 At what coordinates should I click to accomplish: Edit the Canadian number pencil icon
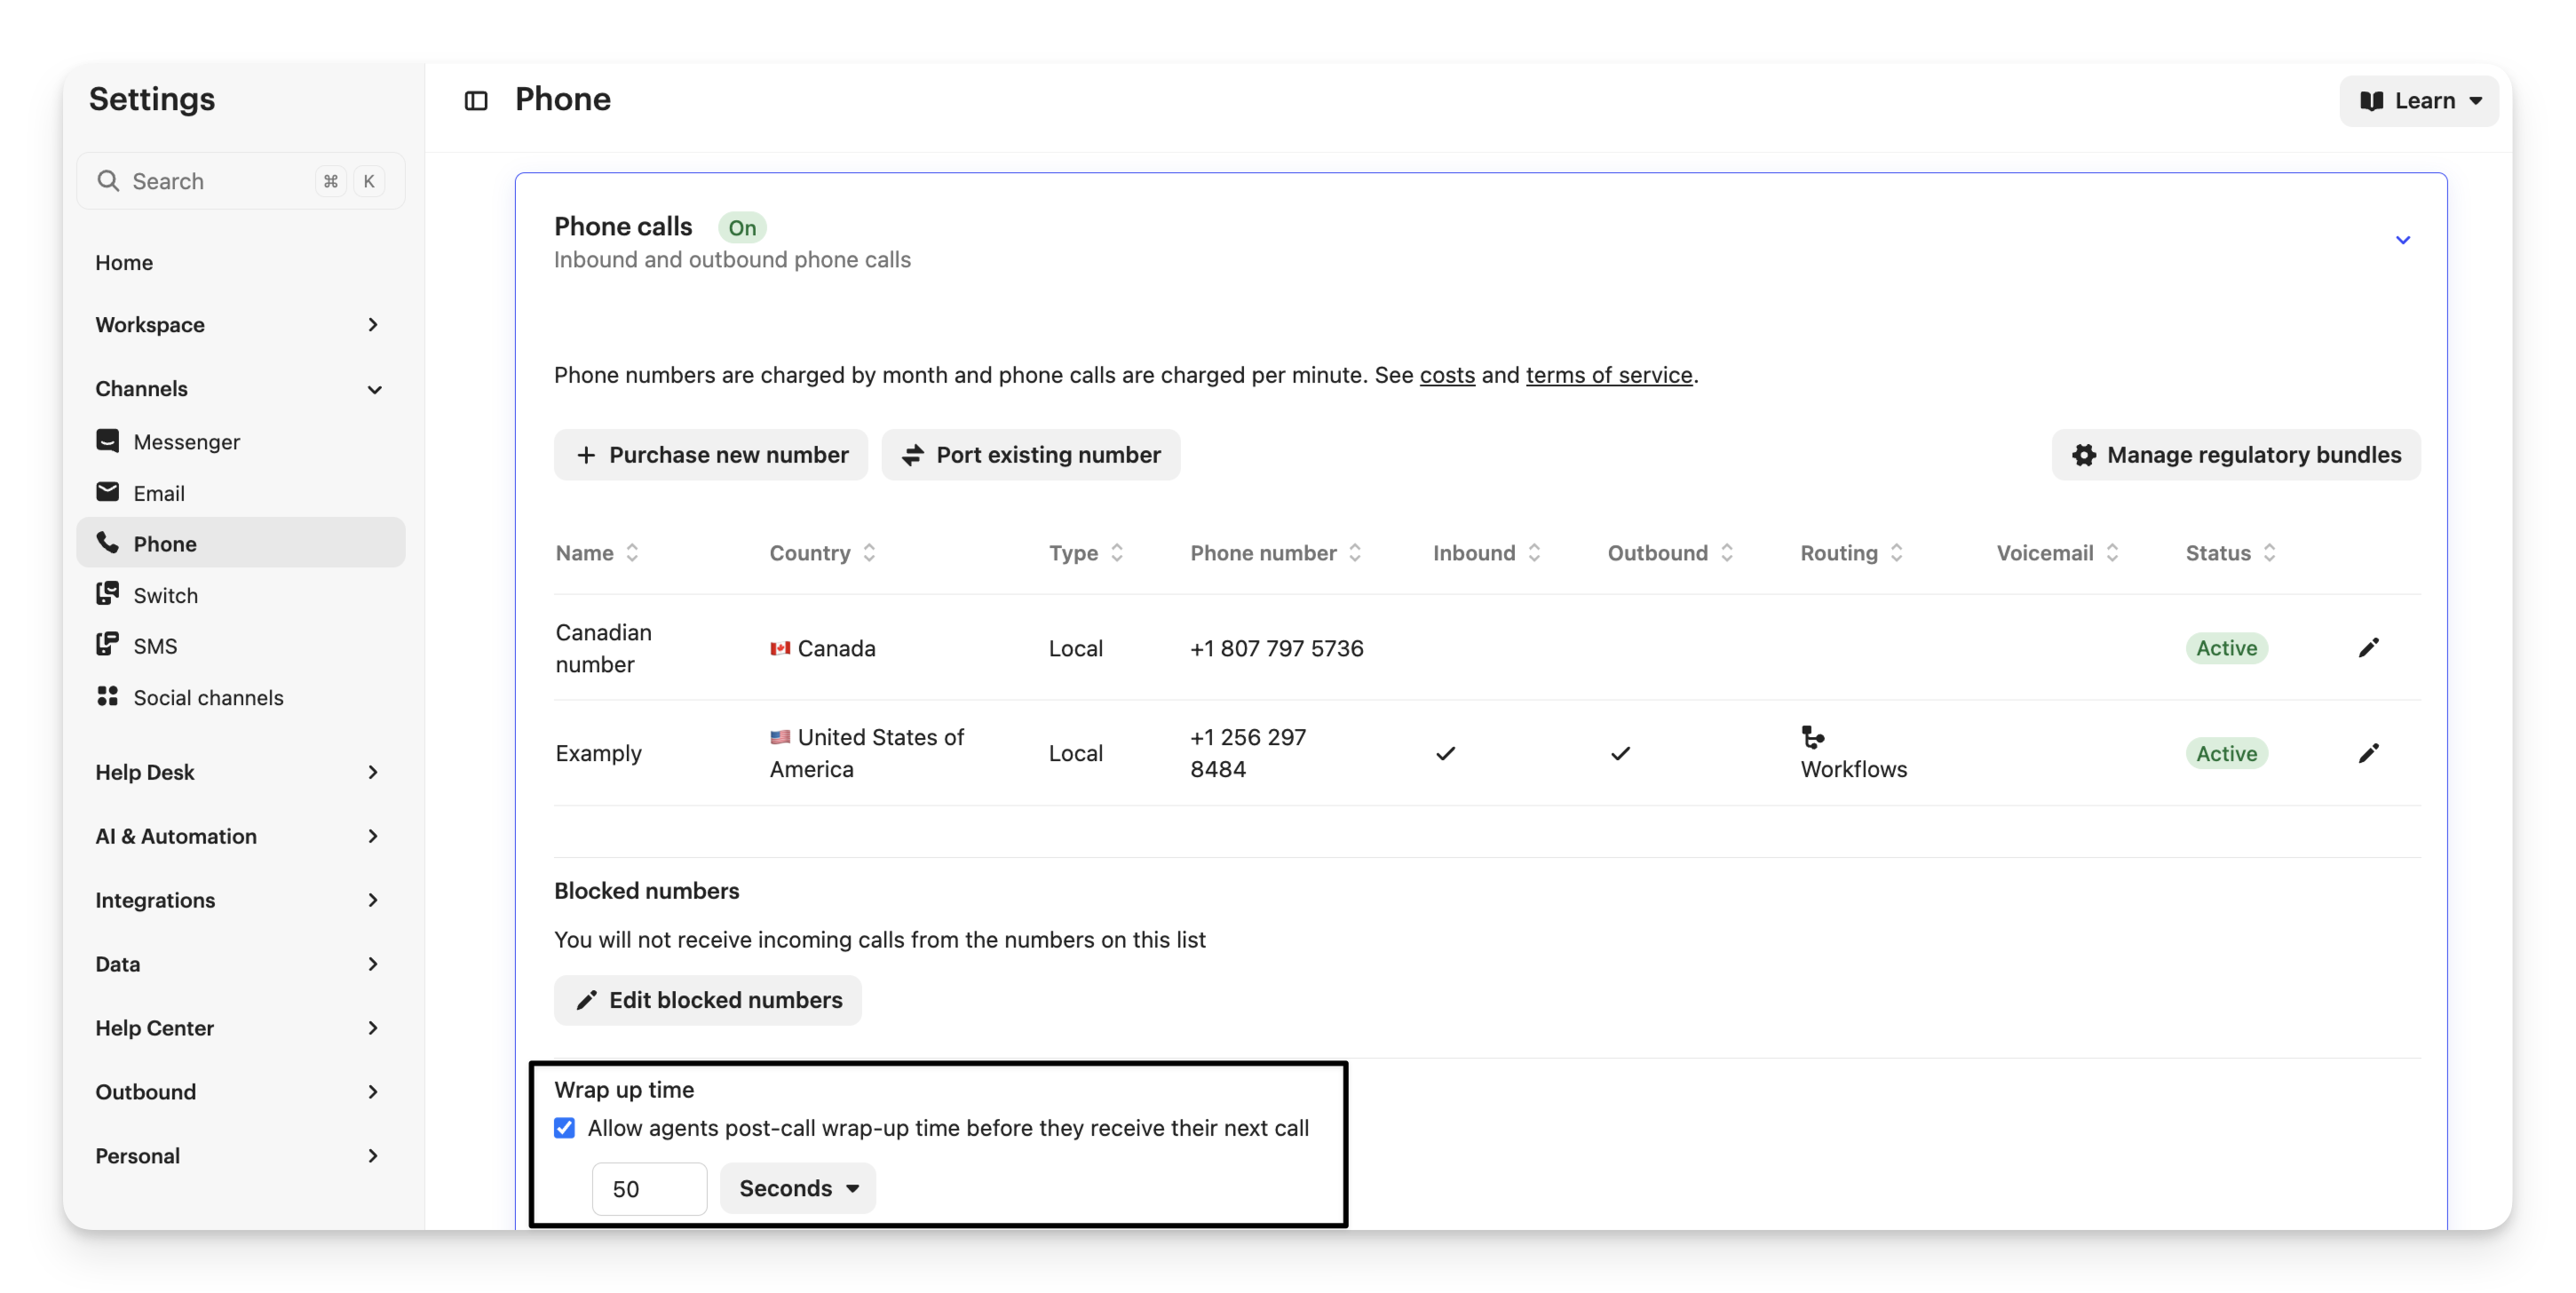[x=2368, y=648]
